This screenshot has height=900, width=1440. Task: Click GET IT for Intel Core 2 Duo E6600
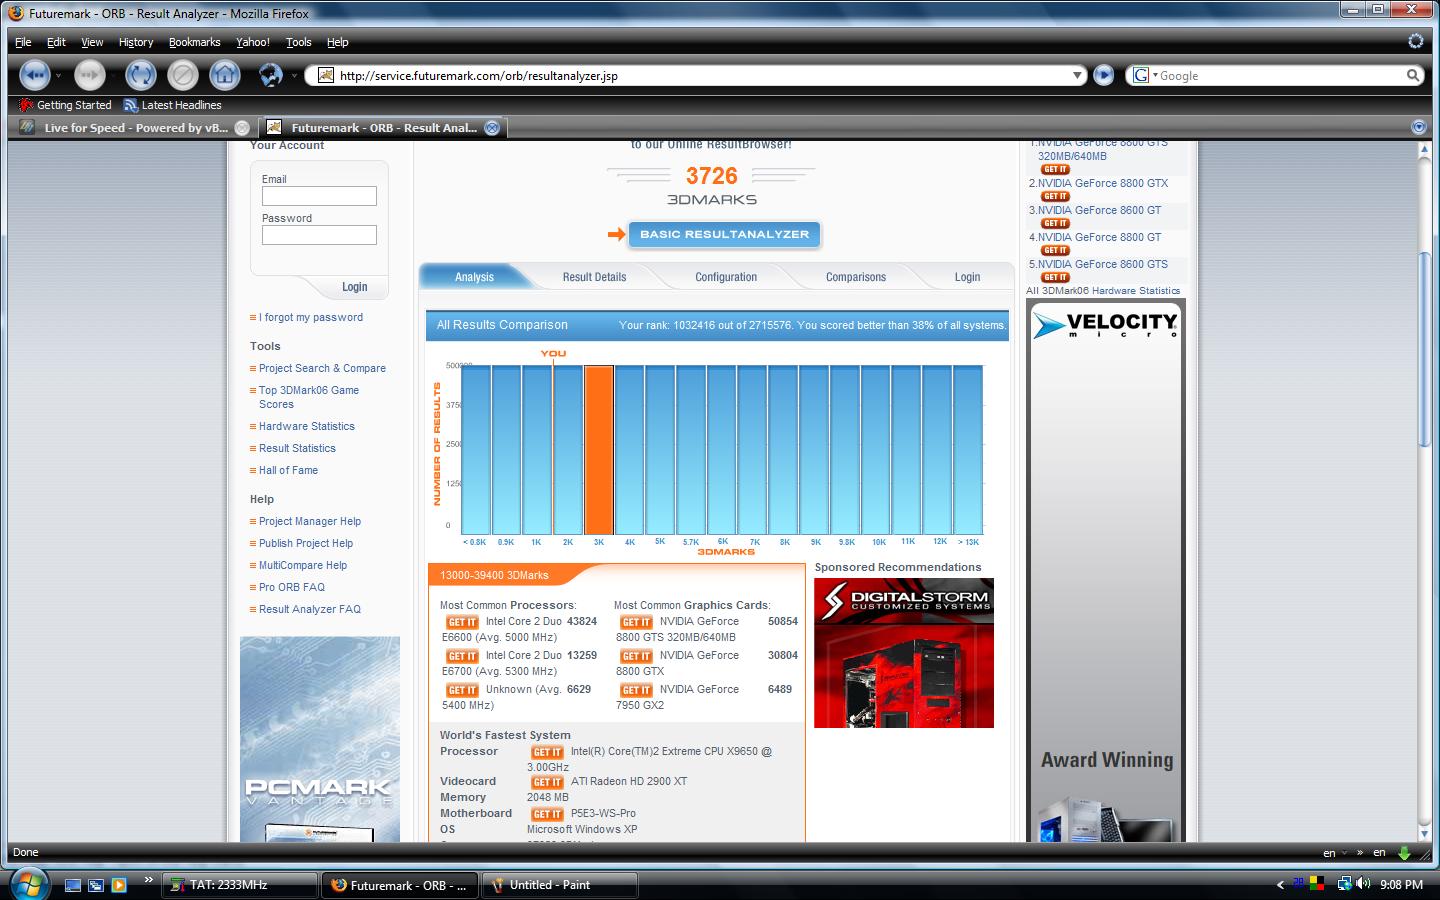(462, 622)
